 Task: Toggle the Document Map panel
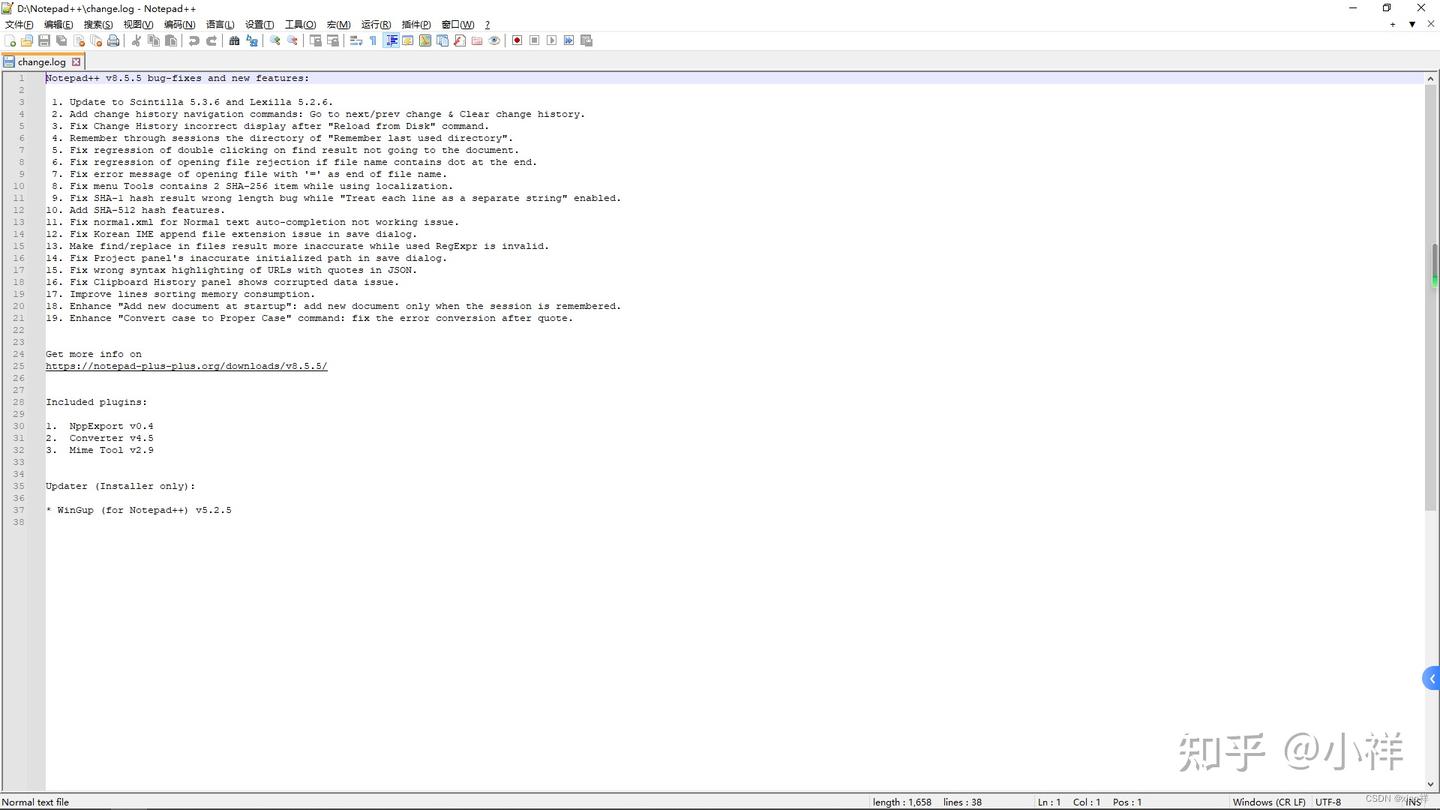pyautogui.click(x=425, y=41)
